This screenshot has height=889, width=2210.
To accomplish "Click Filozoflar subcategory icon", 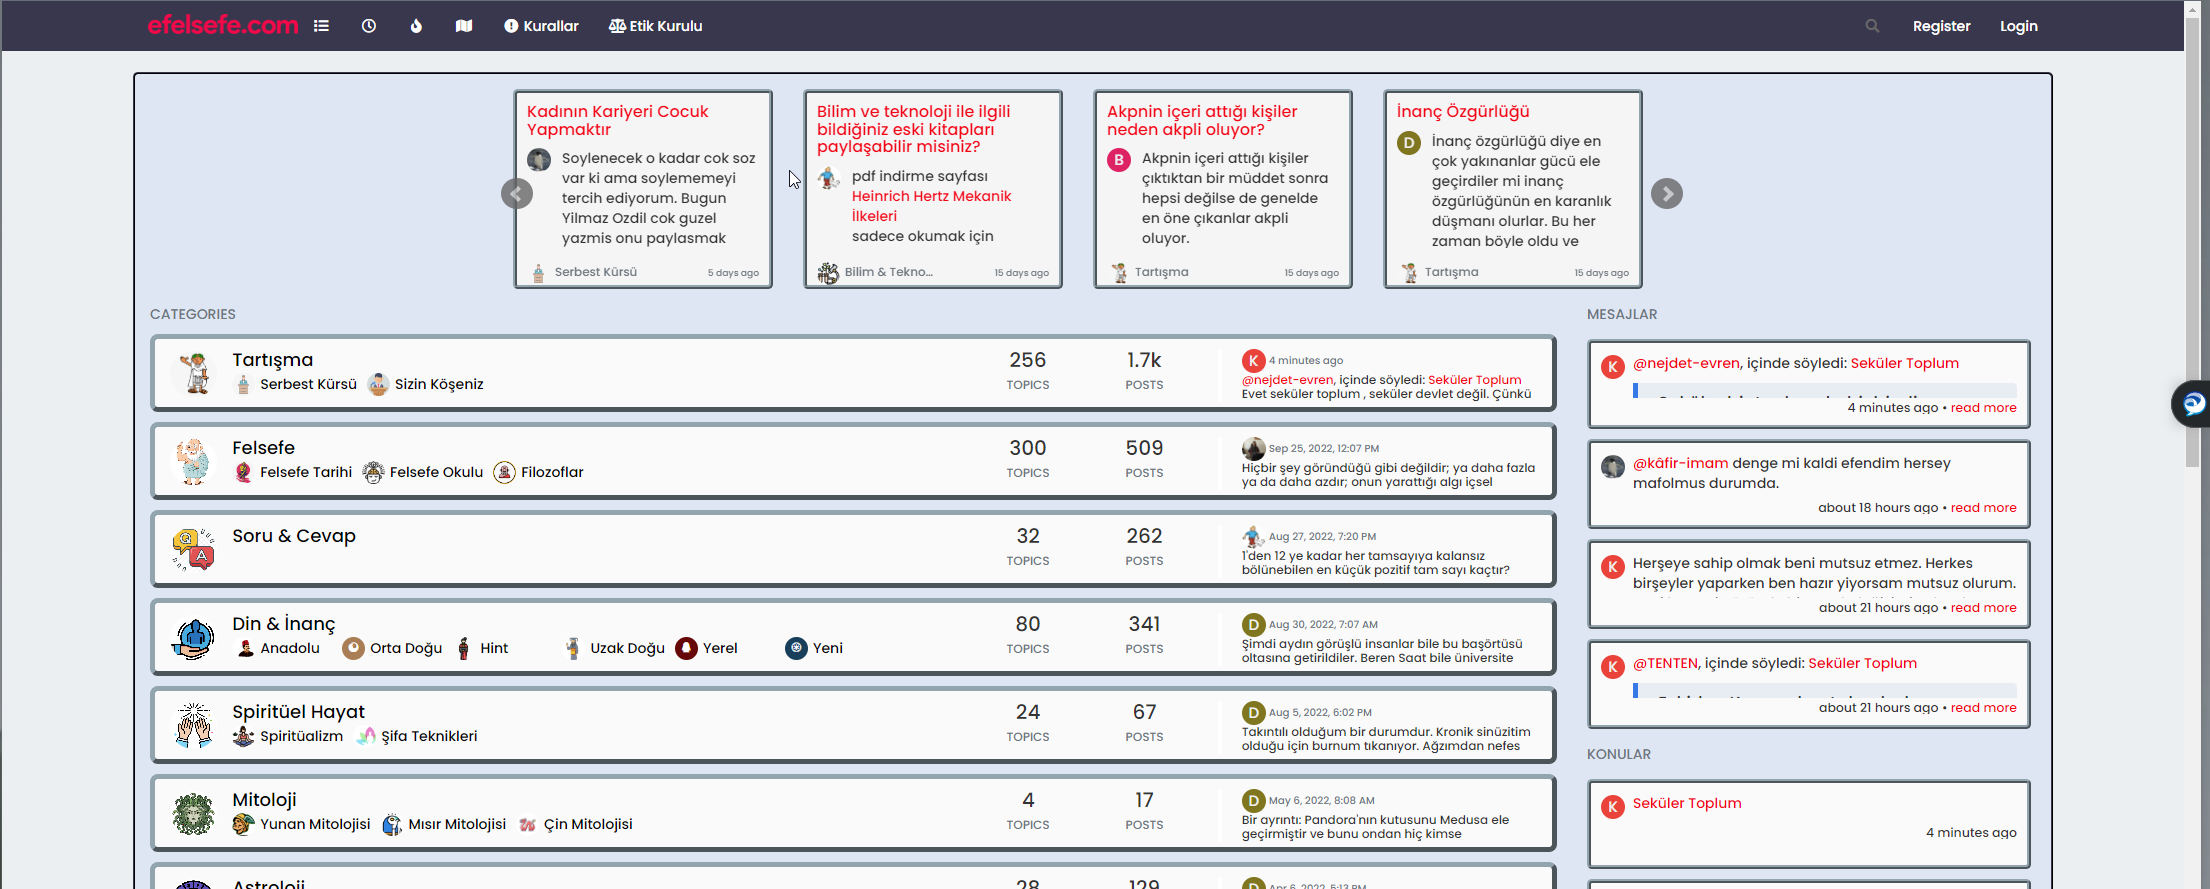I will coord(505,473).
